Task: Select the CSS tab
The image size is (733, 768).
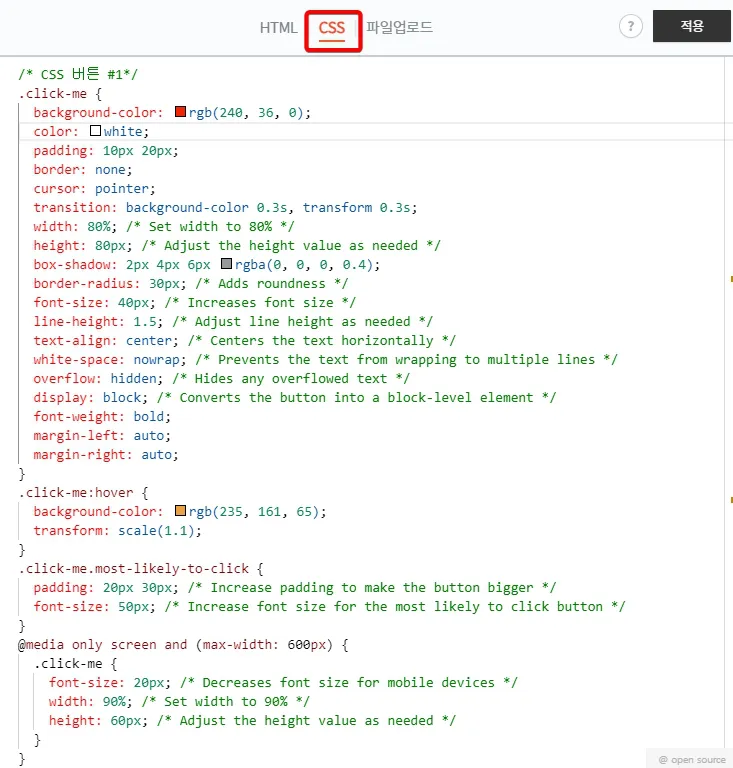Action: 332,28
